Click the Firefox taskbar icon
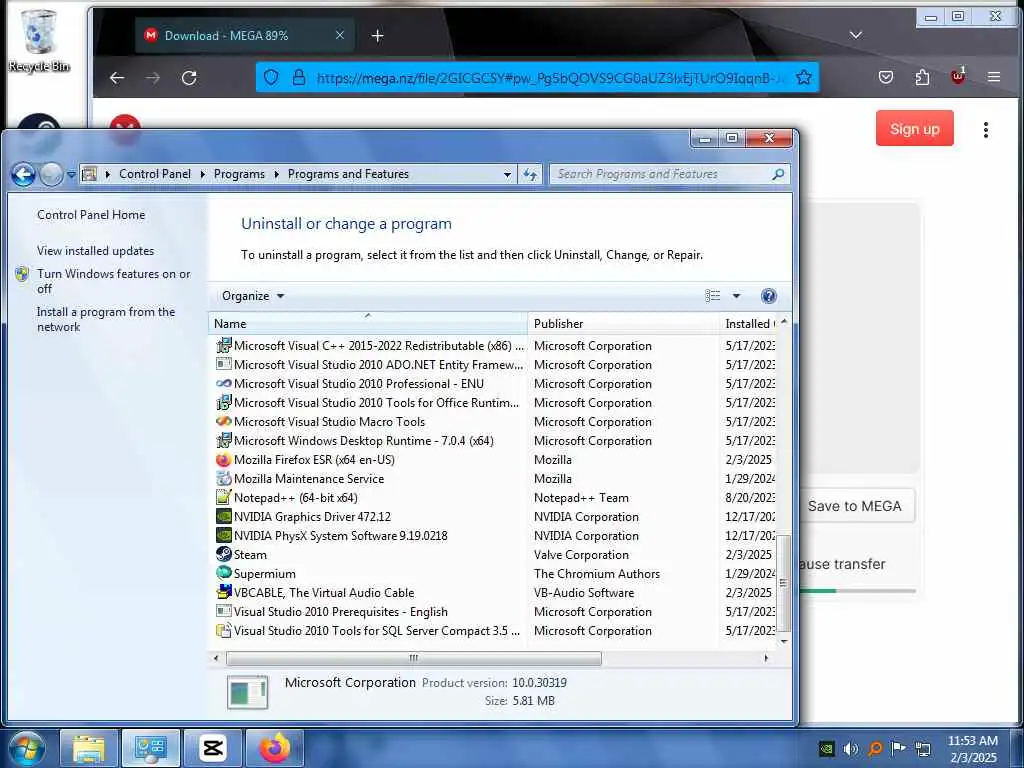Screen dimensions: 1024x768 [x=274, y=748]
